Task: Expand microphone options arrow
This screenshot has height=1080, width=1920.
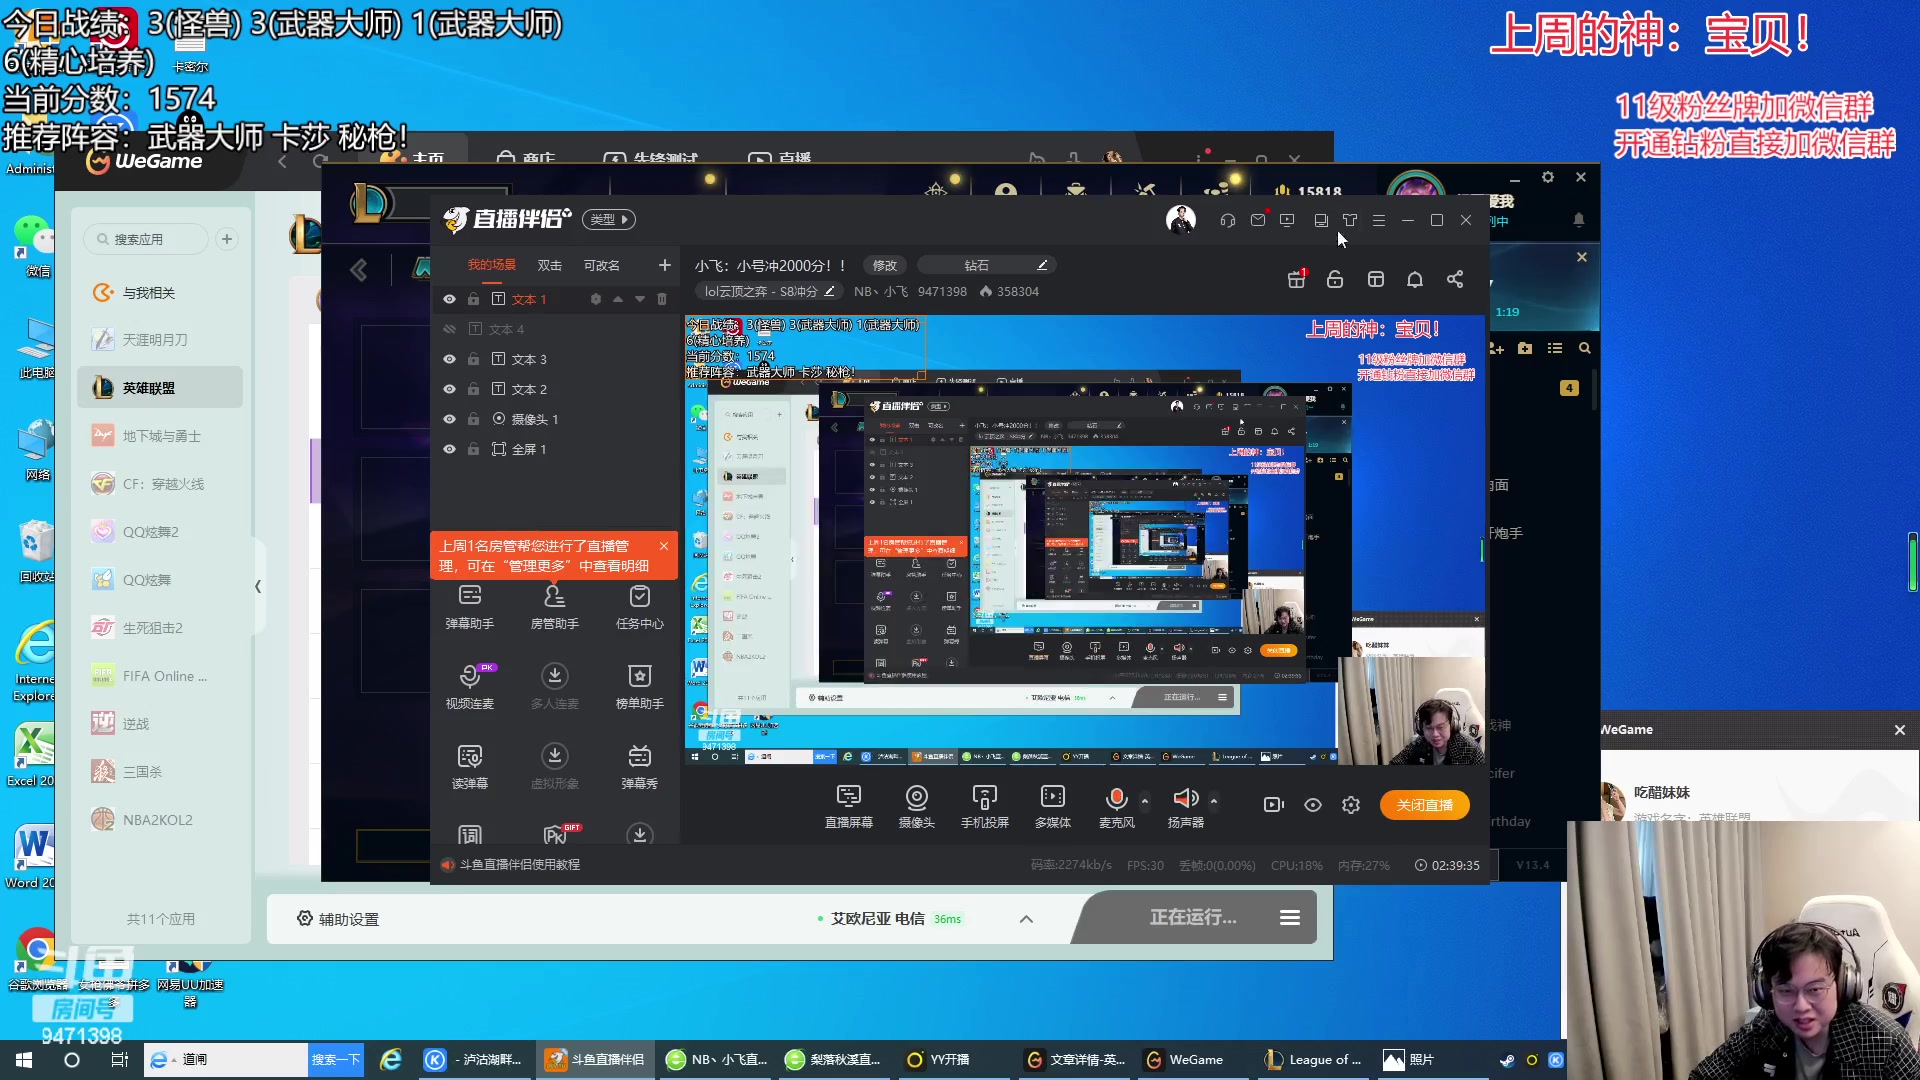Action: pos(1145,801)
